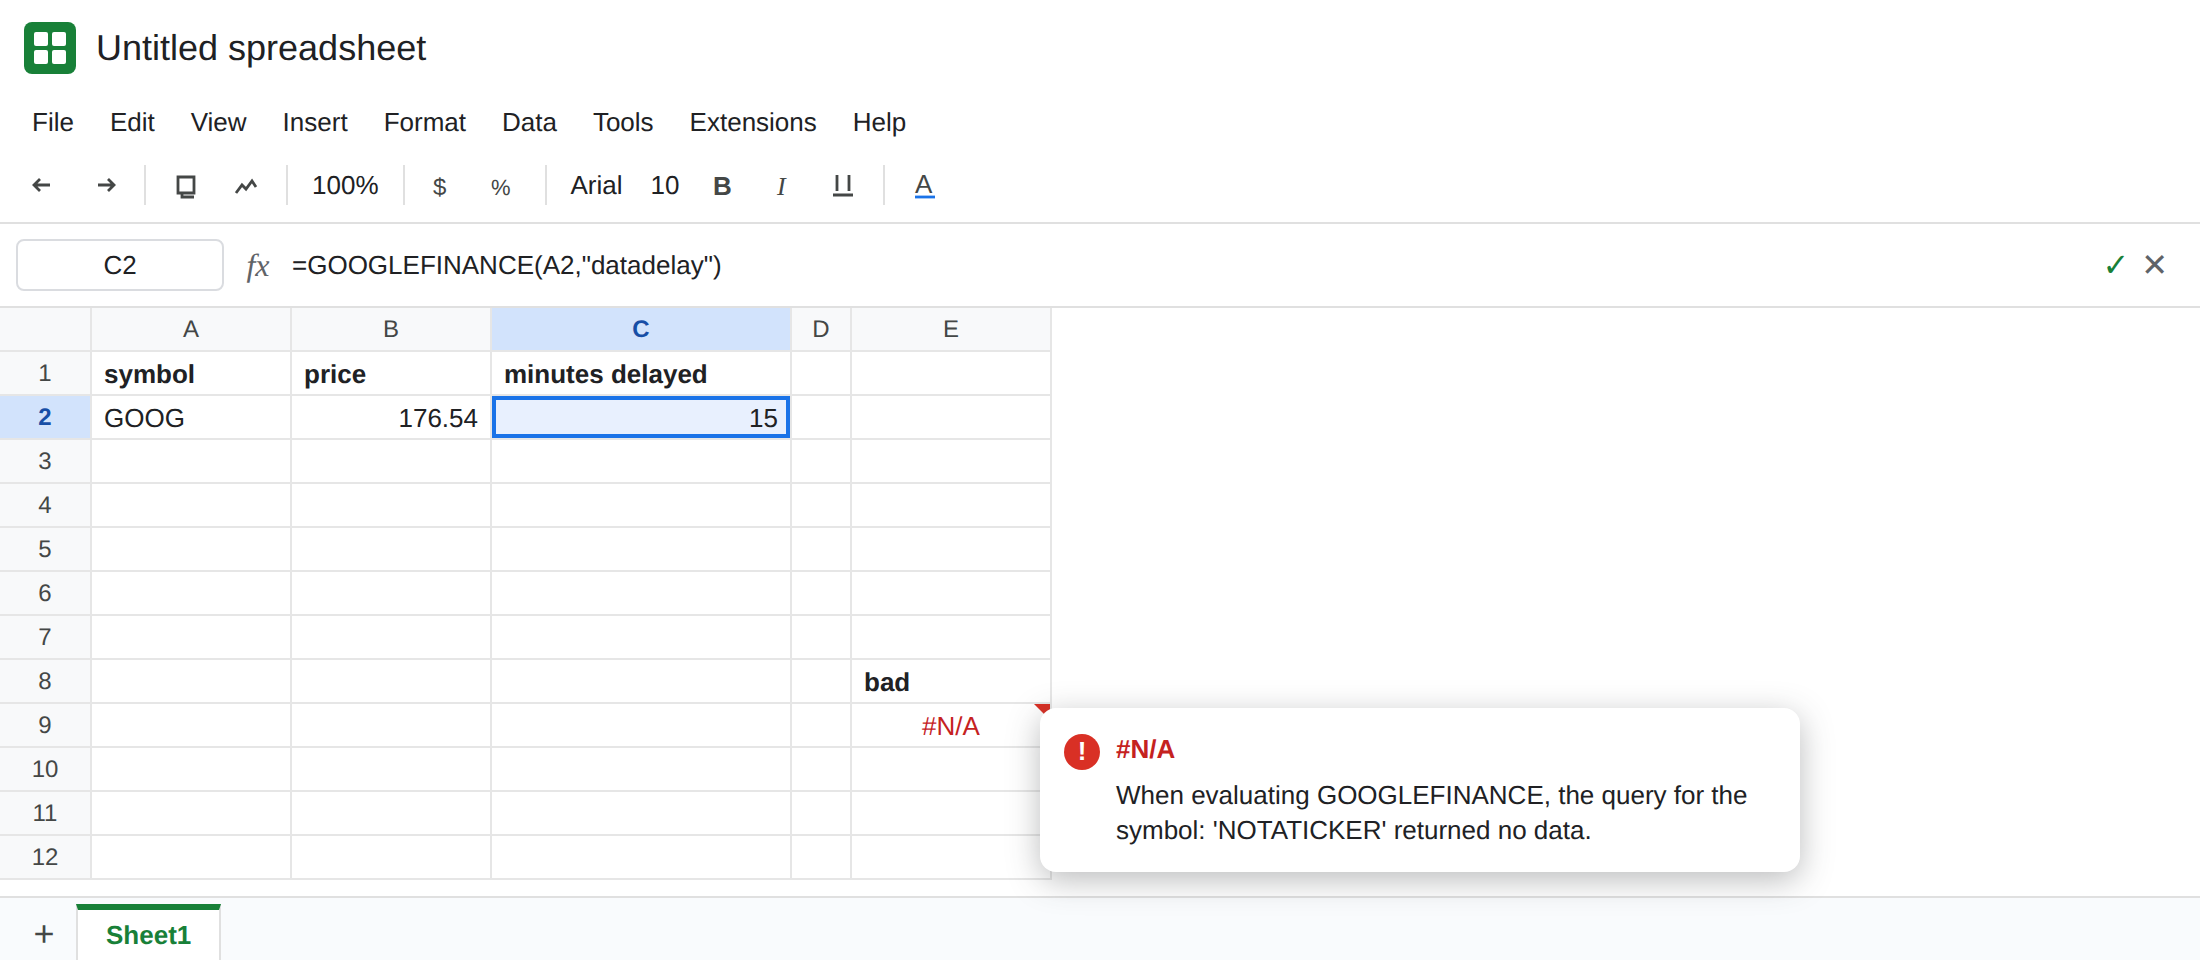This screenshot has width=2200, height=960.
Task: Toggle underline formatting
Action: (843, 186)
